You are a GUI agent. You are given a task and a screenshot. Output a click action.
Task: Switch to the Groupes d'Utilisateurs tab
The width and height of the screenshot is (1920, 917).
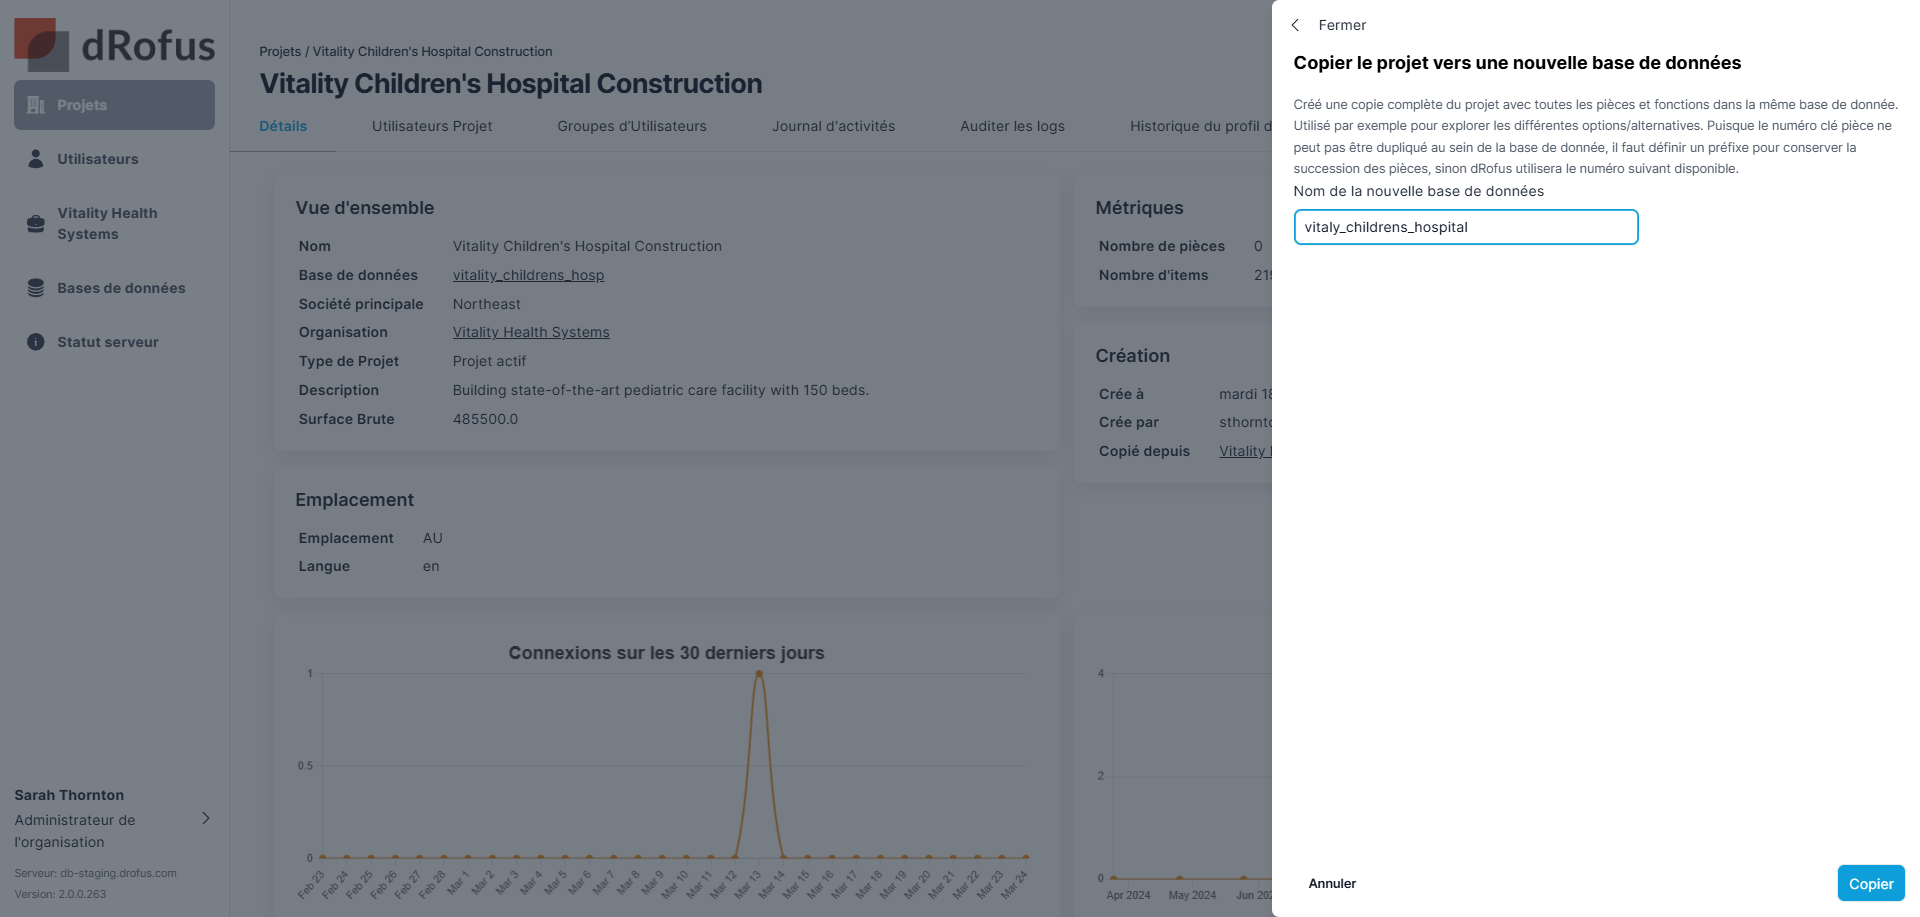tap(632, 126)
